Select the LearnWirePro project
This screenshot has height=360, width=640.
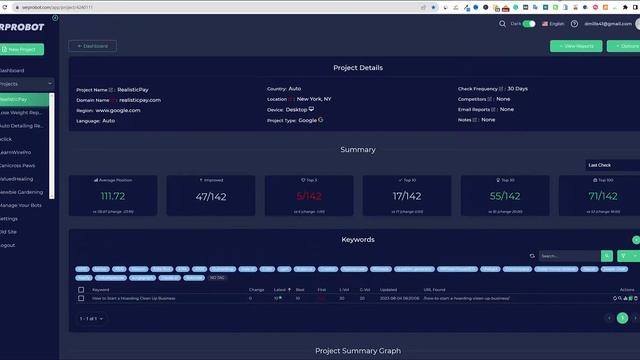coord(16,152)
